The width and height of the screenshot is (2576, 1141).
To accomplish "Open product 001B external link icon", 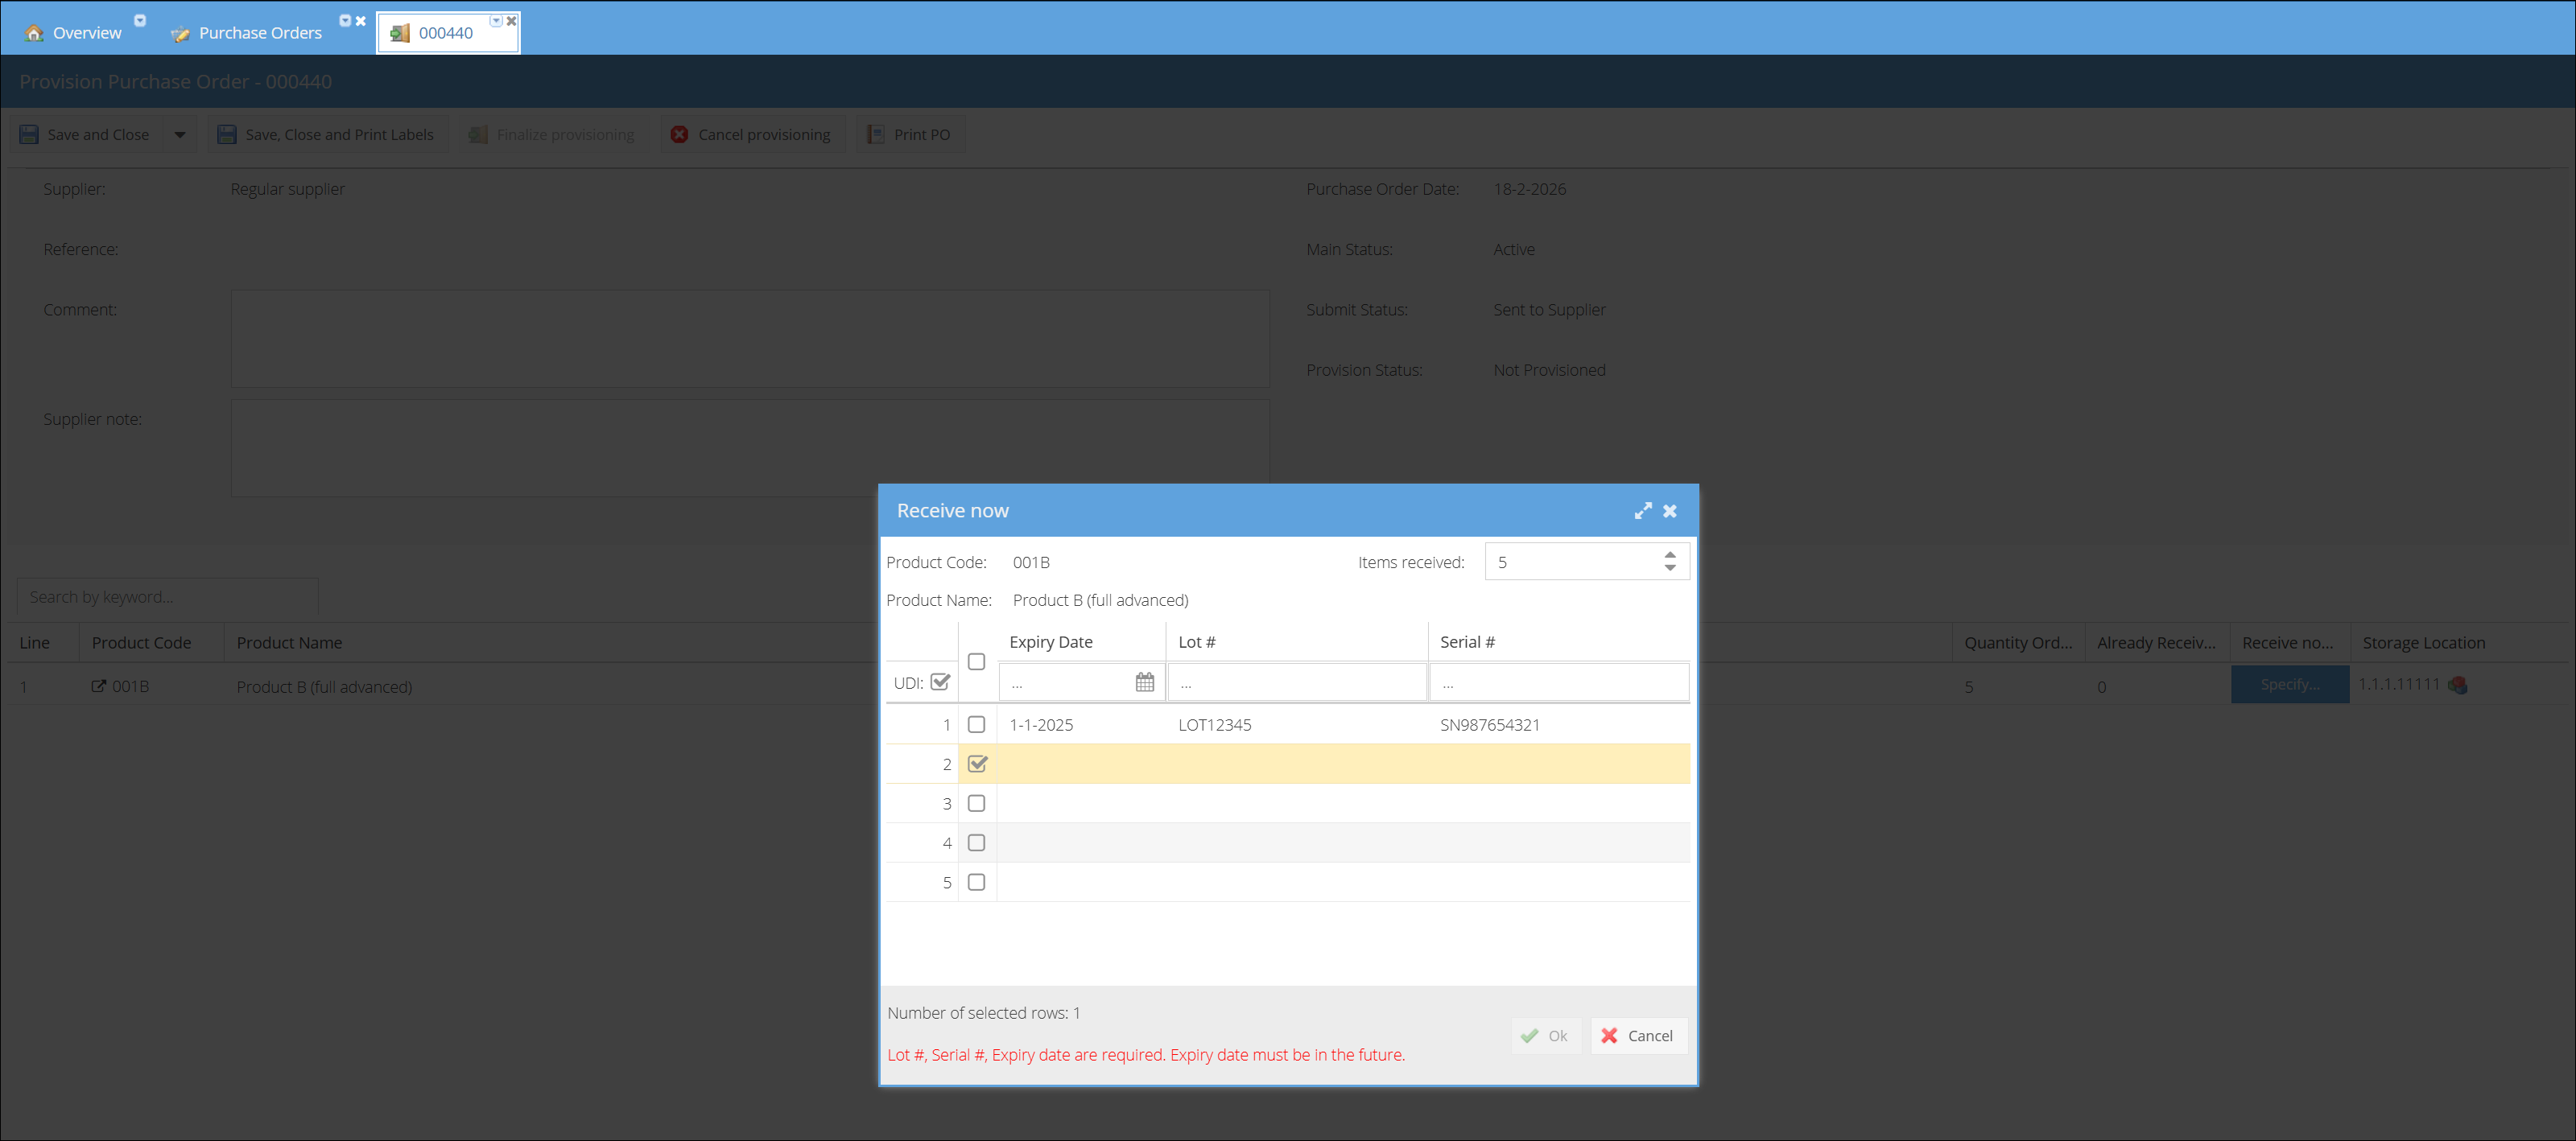I will pos(98,686).
